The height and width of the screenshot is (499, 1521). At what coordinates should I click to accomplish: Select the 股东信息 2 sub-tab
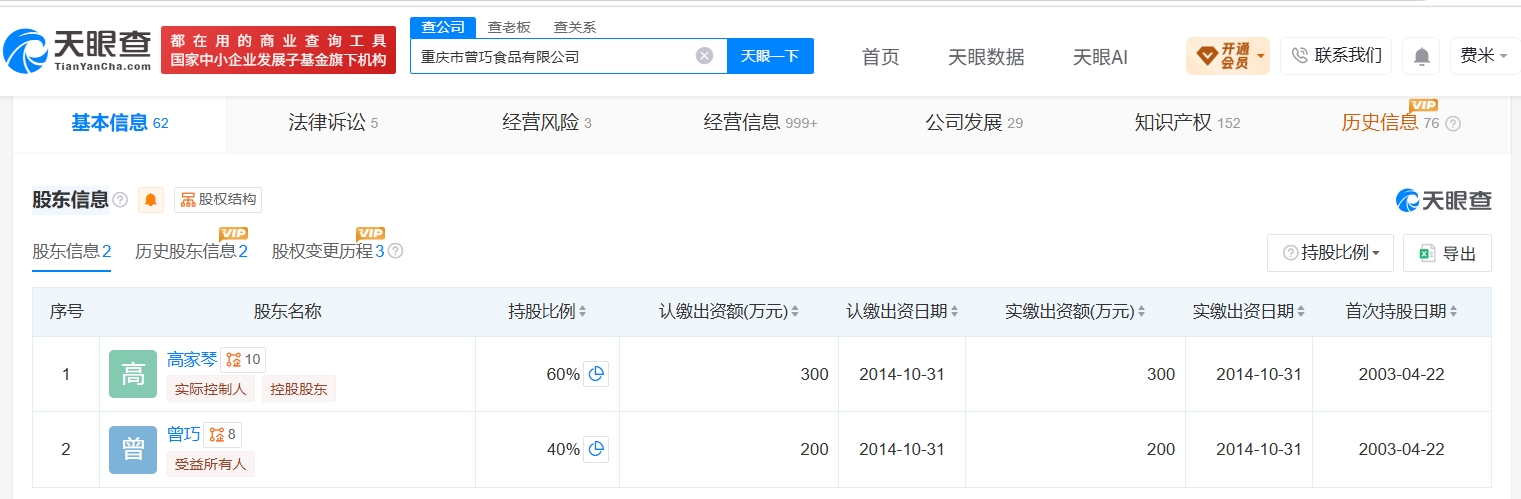71,252
